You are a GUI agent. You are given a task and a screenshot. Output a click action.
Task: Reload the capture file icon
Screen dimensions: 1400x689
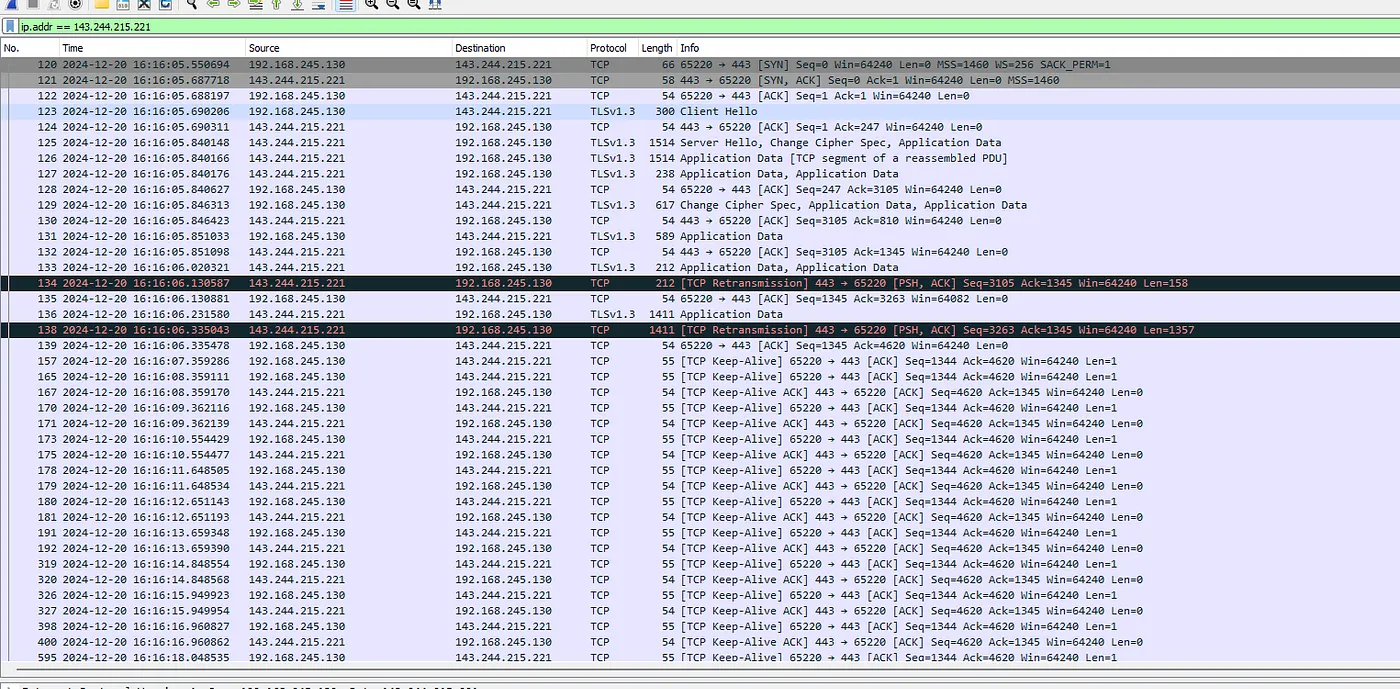[x=165, y=4]
